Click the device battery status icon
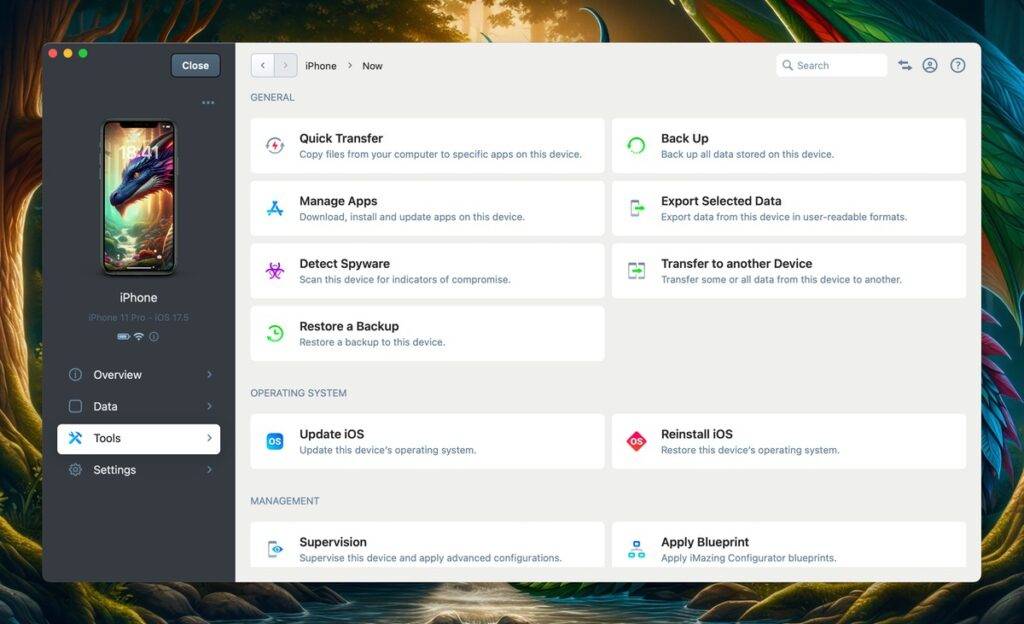The image size is (1024, 624). pos(123,337)
